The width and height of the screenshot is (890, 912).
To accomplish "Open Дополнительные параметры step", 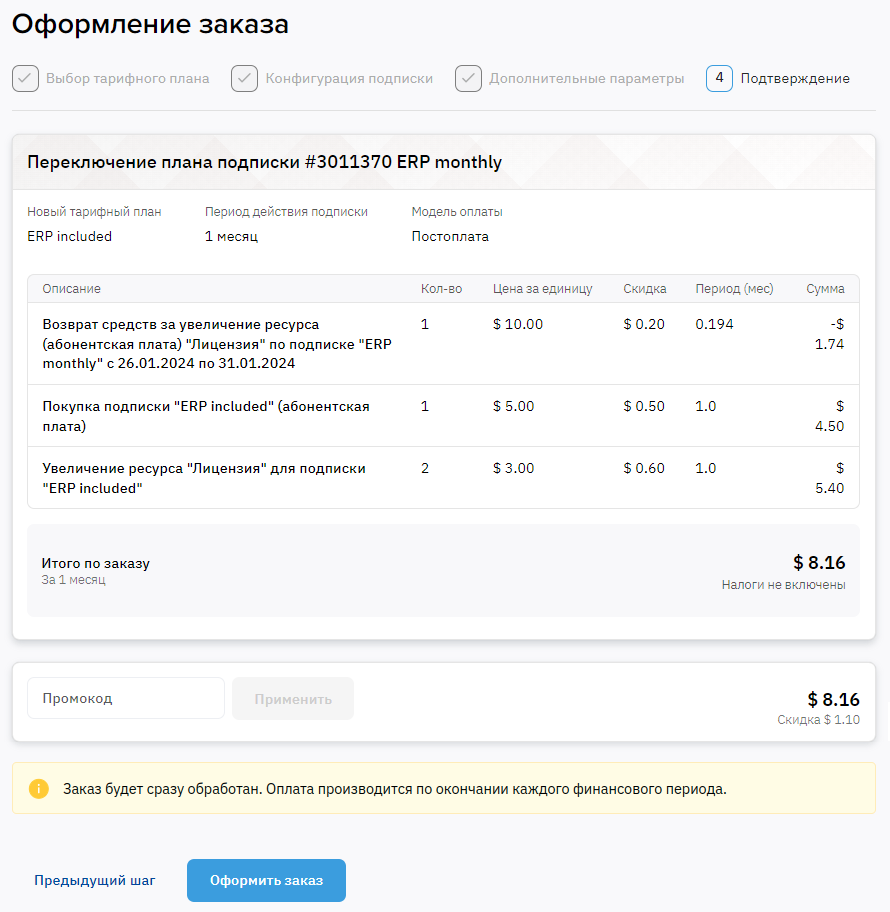I will (x=586, y=79).
